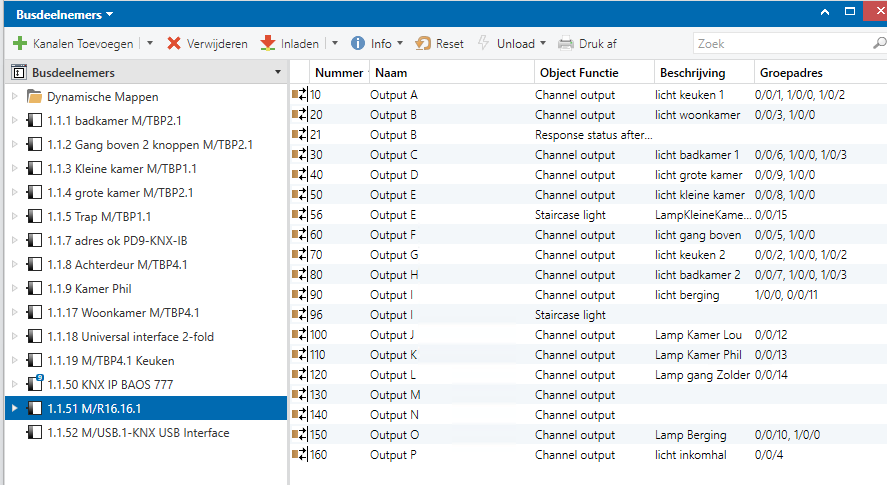Expand the 1.1.50 KNX IP BAOS 777 node
This screenshot has height=485, width=887.
(x=14, y=385)
